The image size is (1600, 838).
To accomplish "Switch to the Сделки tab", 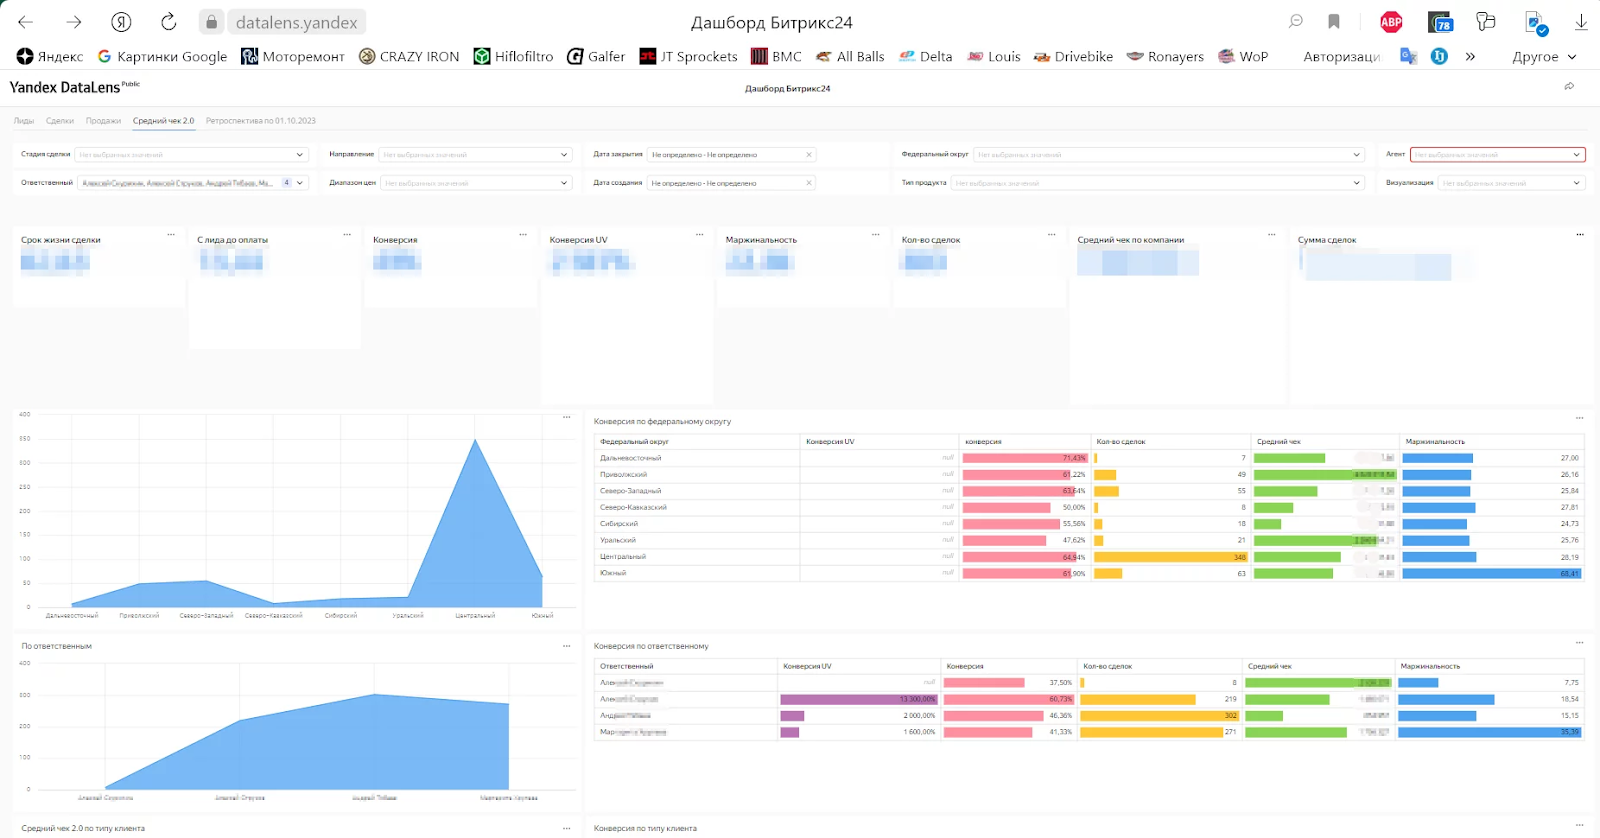I will (60, 121).
